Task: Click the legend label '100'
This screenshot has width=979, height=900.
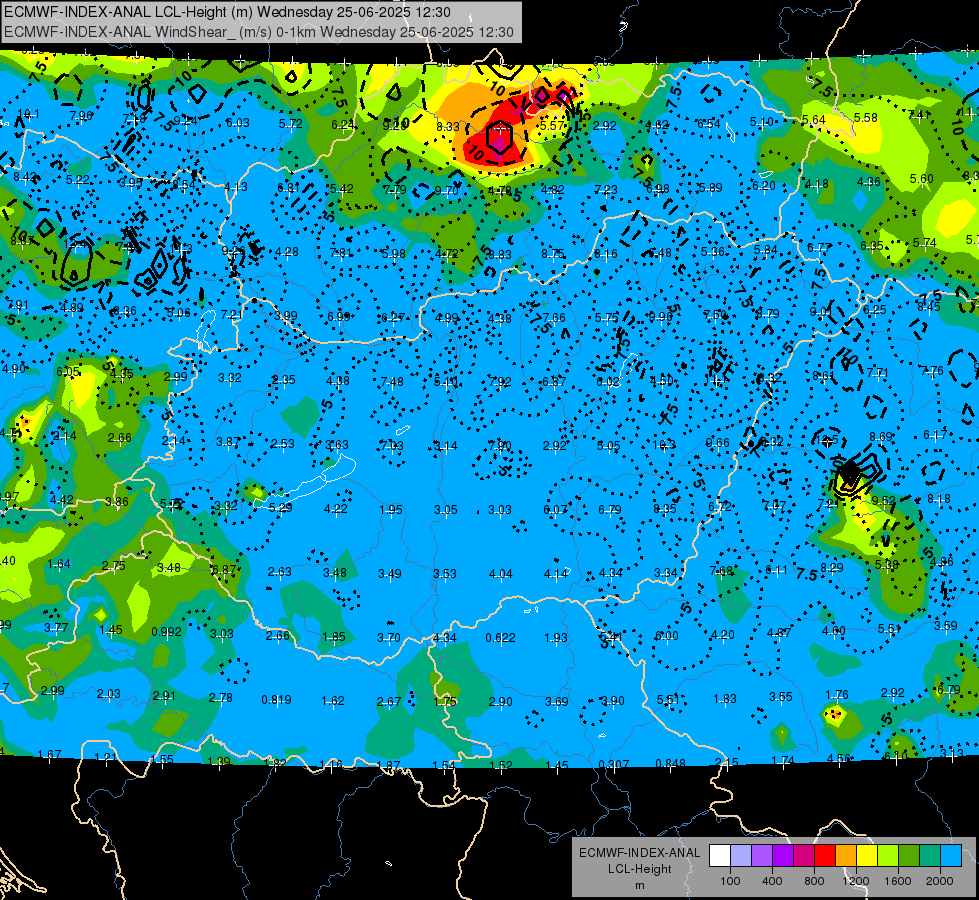Action: [x=730, y=881]
